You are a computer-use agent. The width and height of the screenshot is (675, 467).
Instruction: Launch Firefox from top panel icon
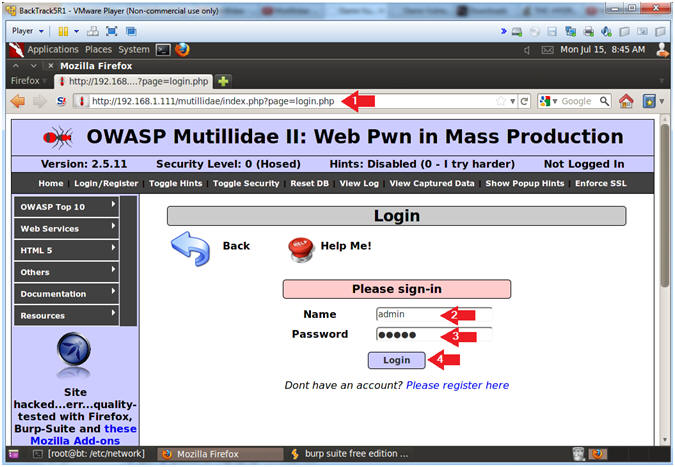tap(182, 49)
